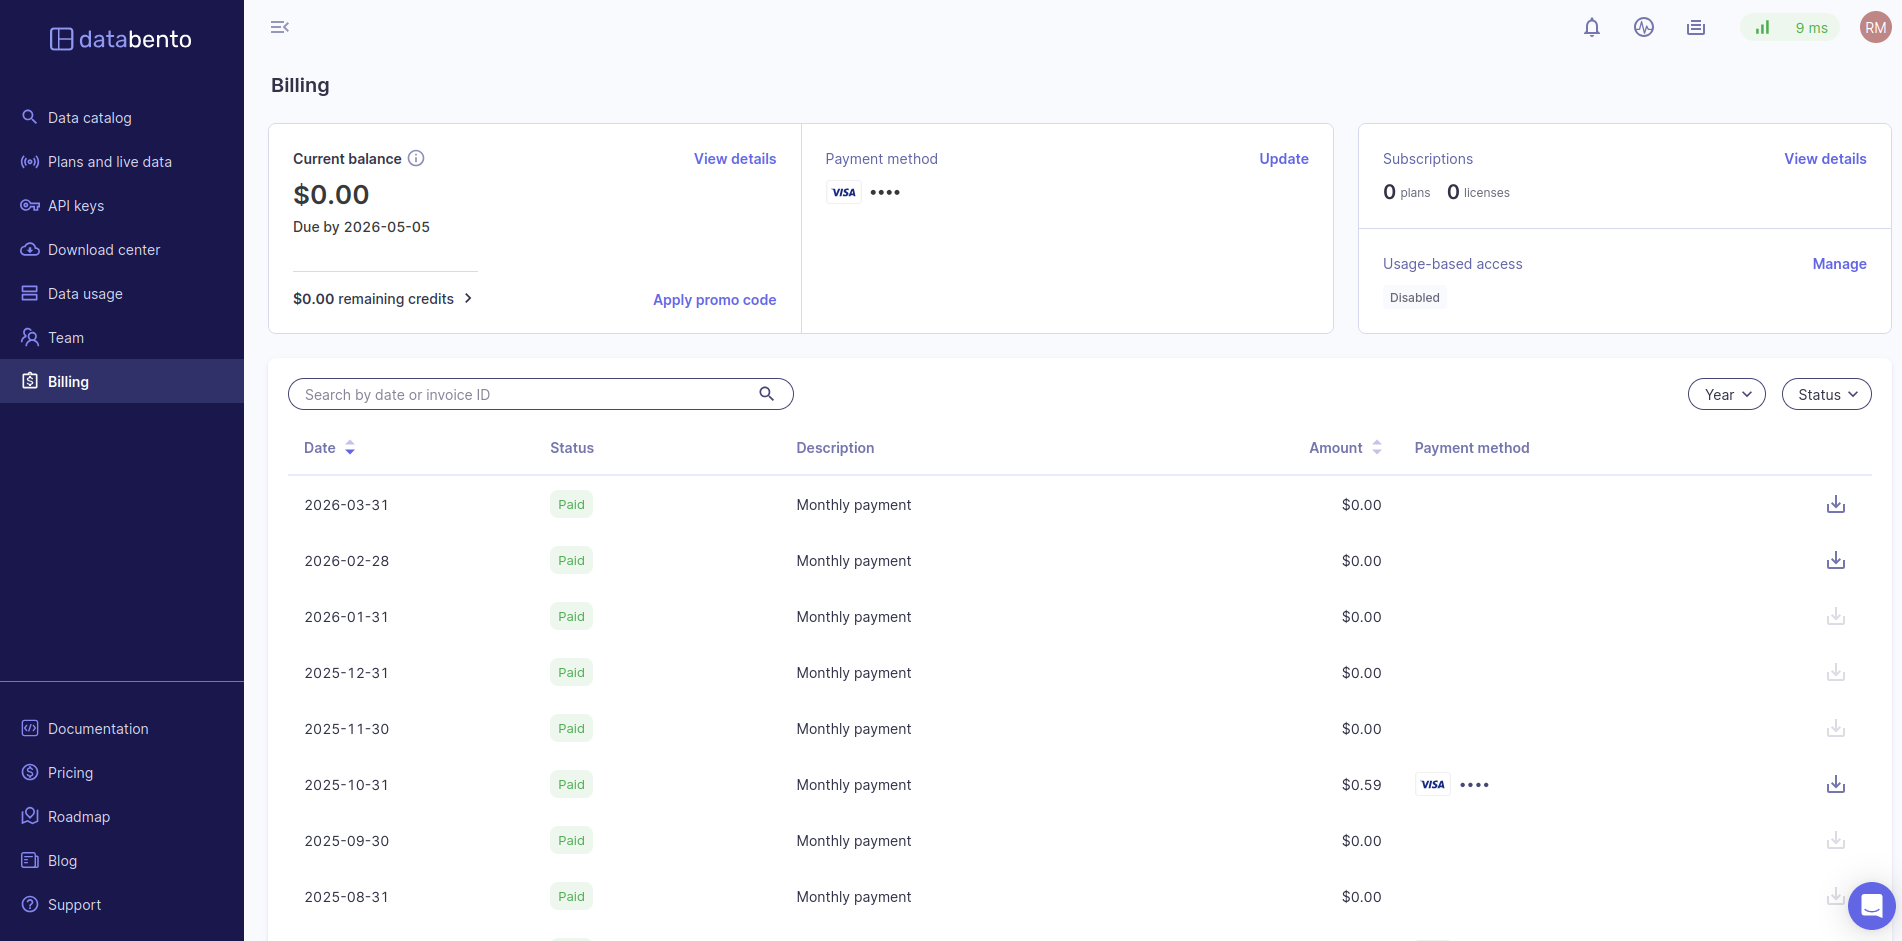Open RM user avatar menu
This screenshot has width=1902, height=941.
[1876, 28]
